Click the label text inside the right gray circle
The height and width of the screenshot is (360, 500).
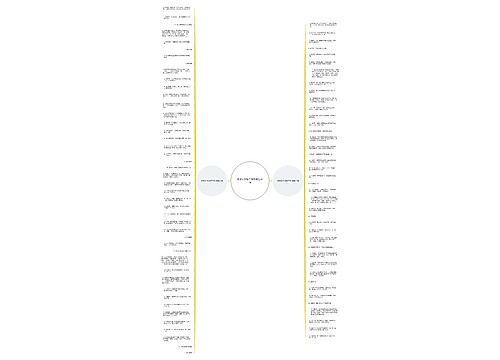click(x=288, y=181)
